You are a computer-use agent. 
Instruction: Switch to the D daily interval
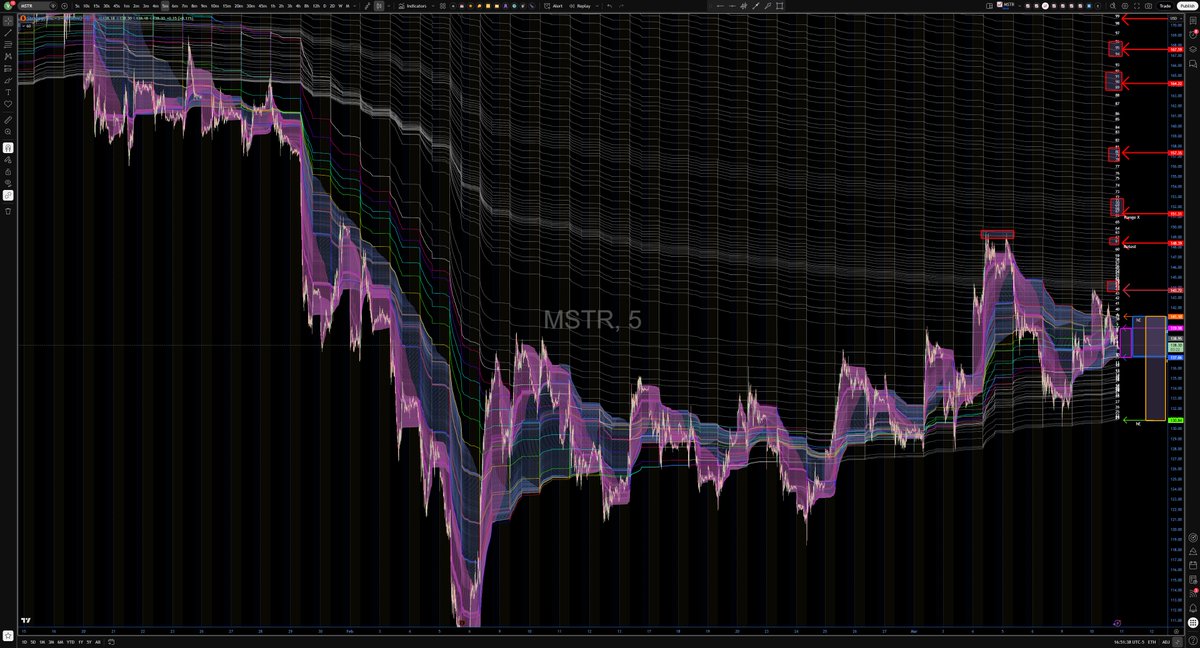(x=324, y=6)
